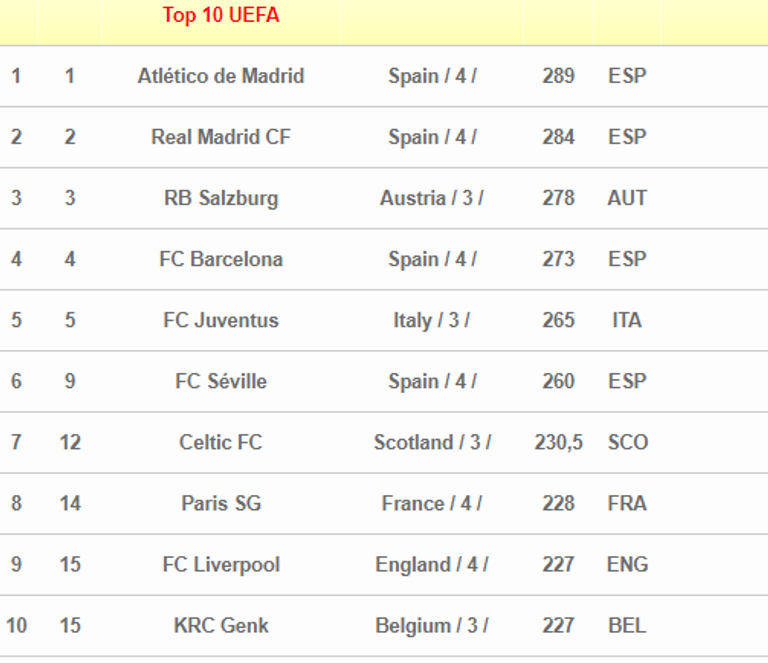Click the France / 4 / country cell

point(432,503)
